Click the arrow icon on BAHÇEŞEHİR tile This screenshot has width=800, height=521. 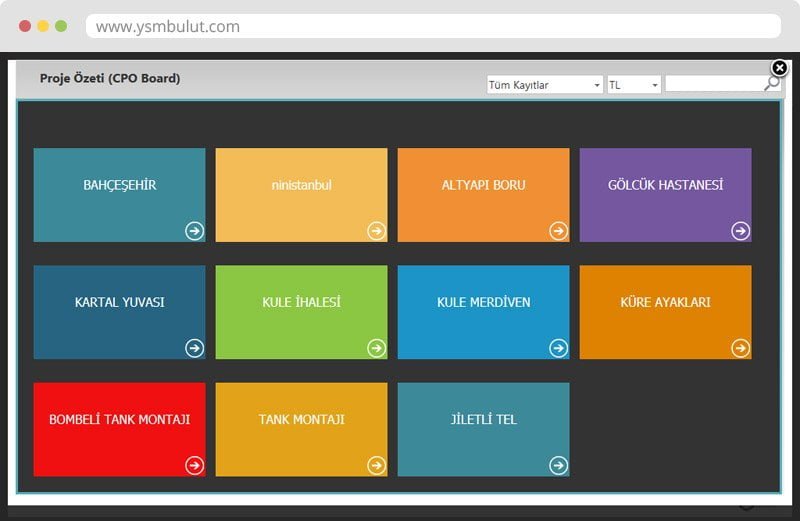(194, 231)
